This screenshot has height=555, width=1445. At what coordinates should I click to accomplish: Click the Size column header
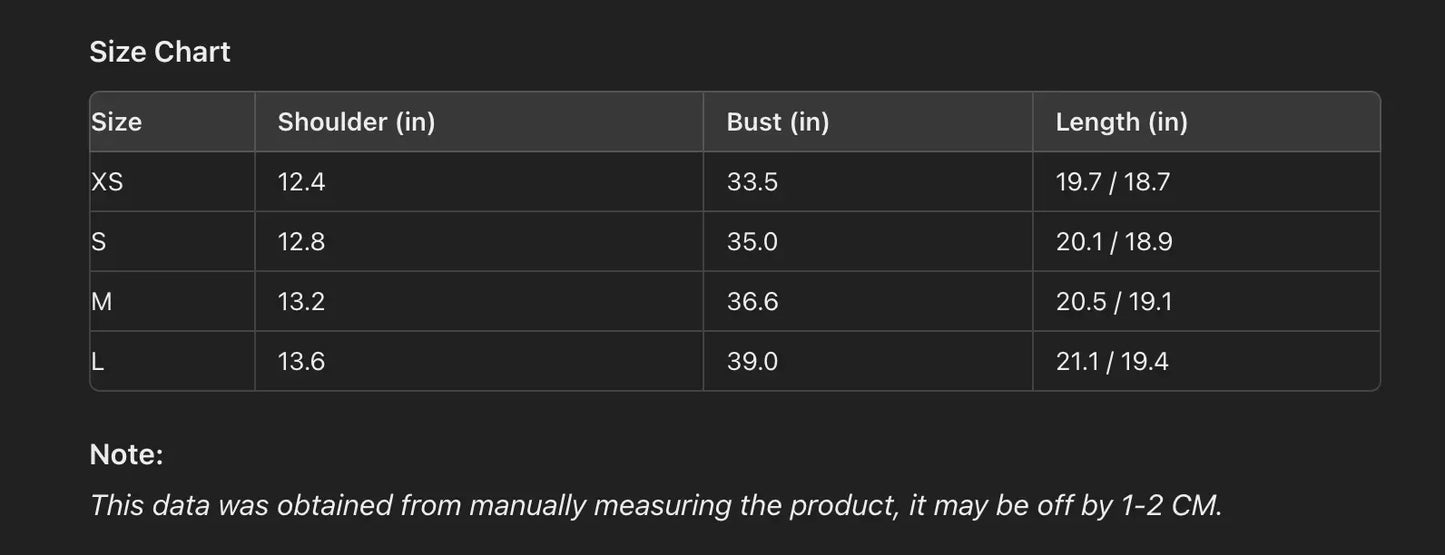tap(117, 122)
